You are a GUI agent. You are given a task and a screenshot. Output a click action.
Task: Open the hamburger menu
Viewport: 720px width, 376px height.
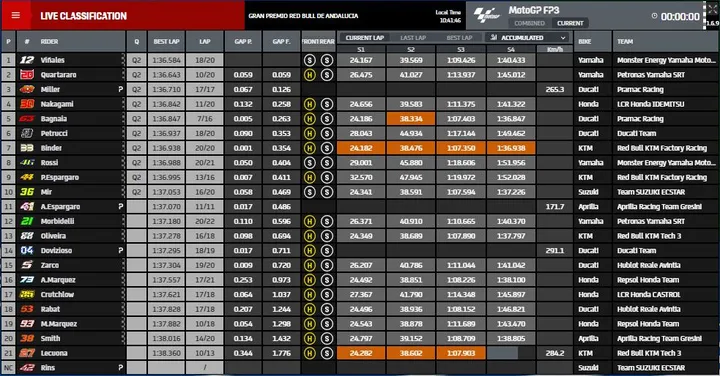point(16,15)
